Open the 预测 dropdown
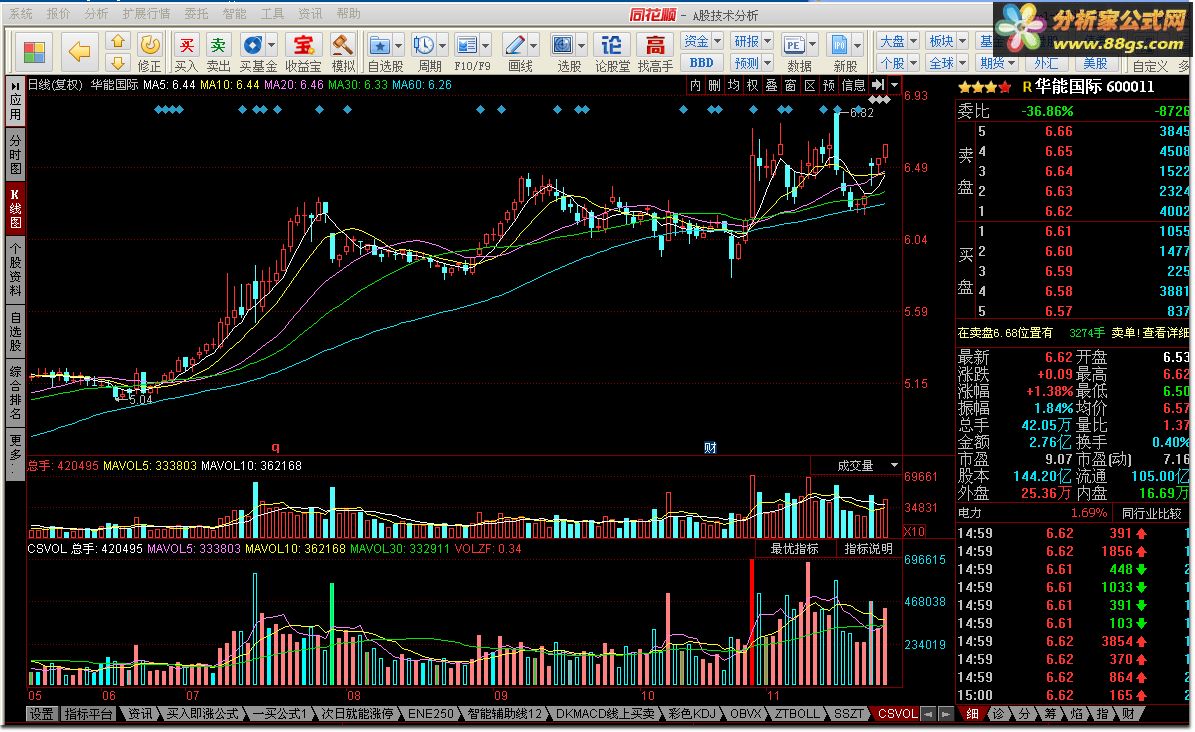This screenshot has height=732, width=1195. [x=751, y=63]
